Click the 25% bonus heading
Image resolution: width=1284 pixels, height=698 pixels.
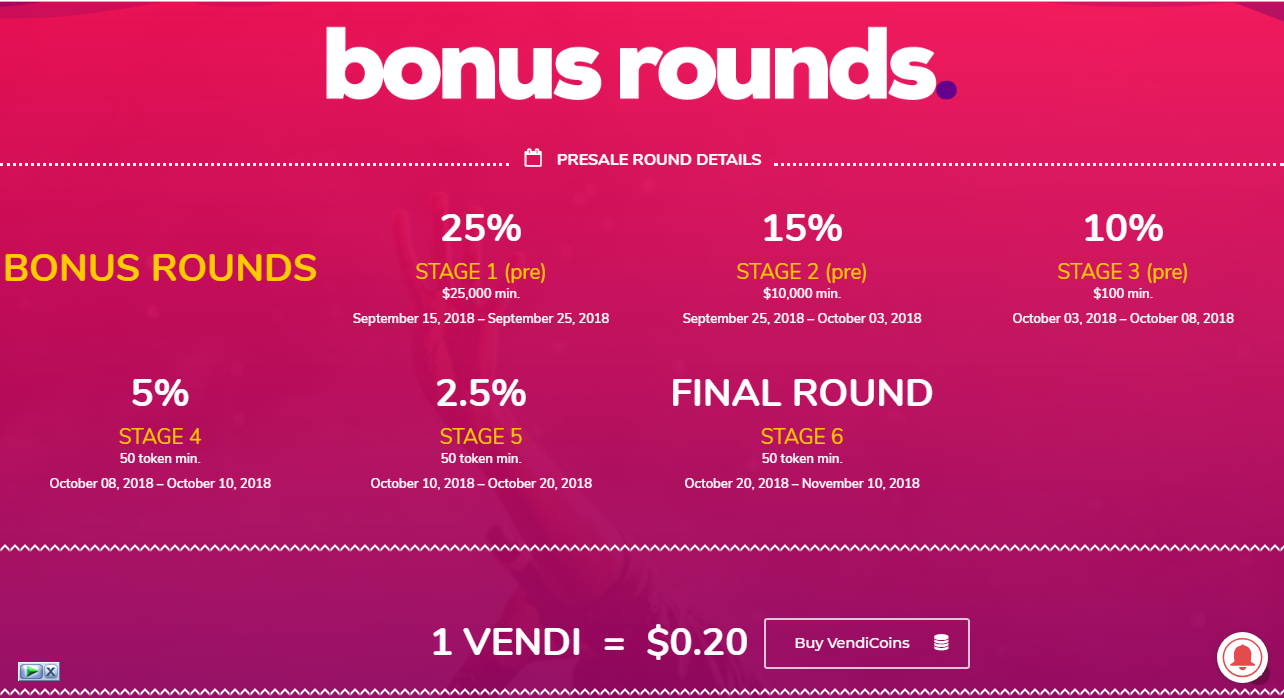tap(481, 228)
